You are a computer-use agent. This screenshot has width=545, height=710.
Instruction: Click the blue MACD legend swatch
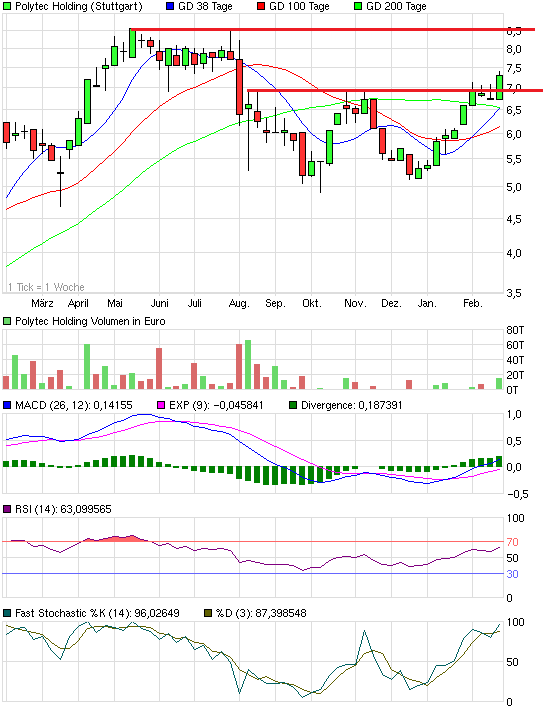[7, 405]
